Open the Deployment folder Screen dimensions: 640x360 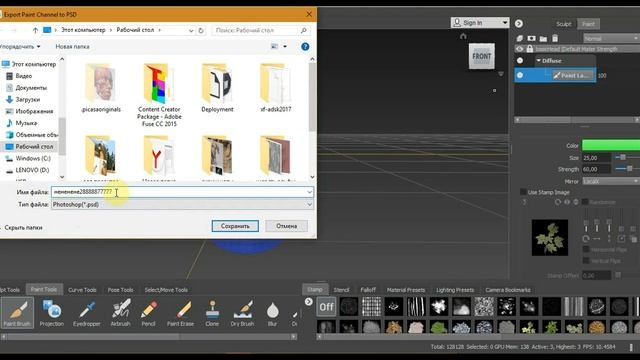(x=217, y=88)
